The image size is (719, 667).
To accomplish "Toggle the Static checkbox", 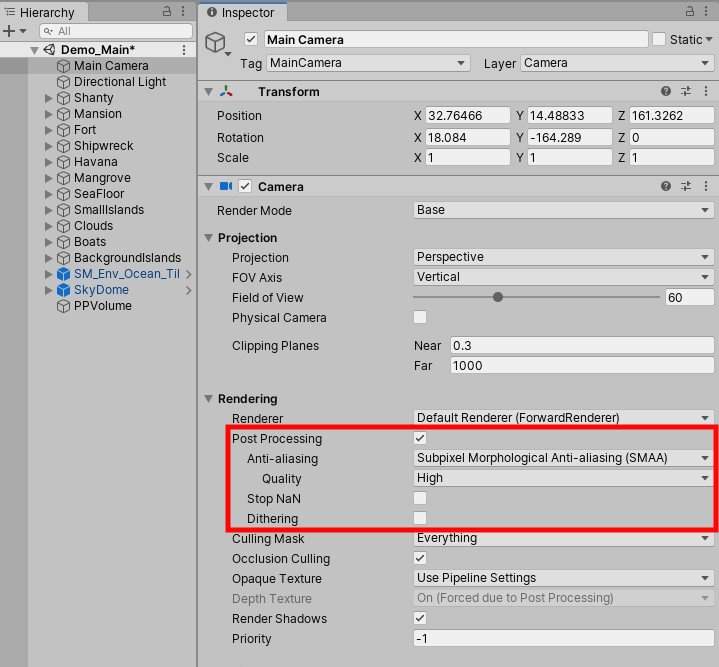I will pyautogui.click(x=659, y=39).
